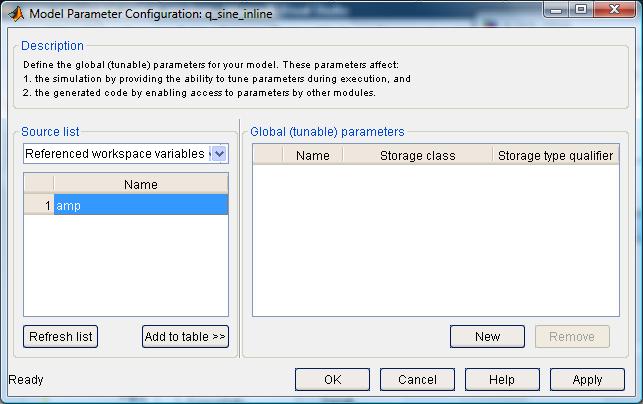Click the Apply button
The width and height of the screenshot is (643, 404).
point(587,379)
